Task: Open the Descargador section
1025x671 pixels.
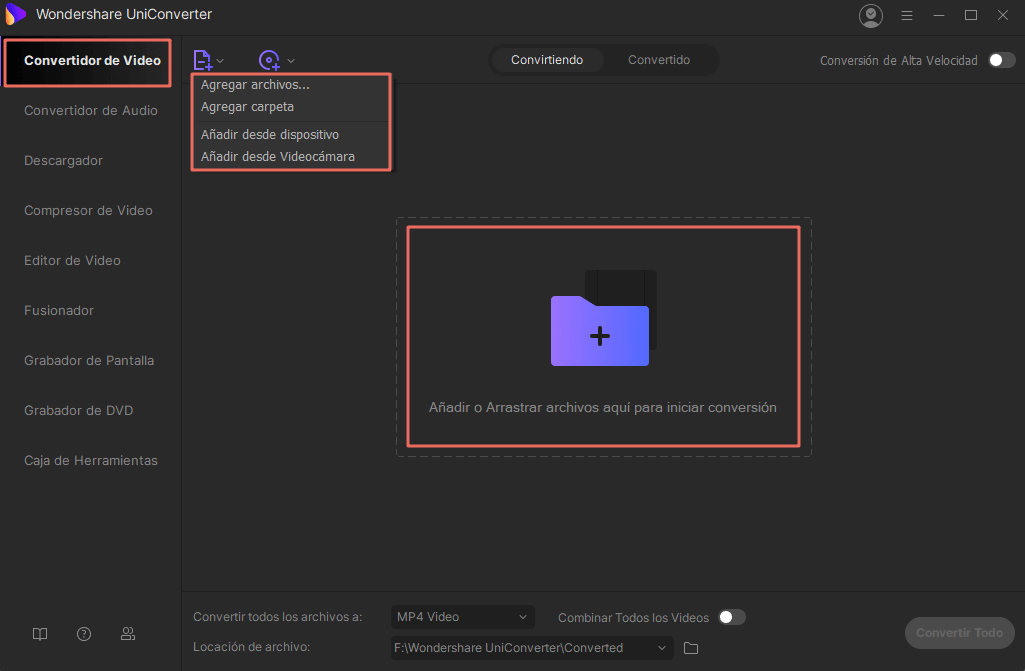Action: tap(63, 161)
